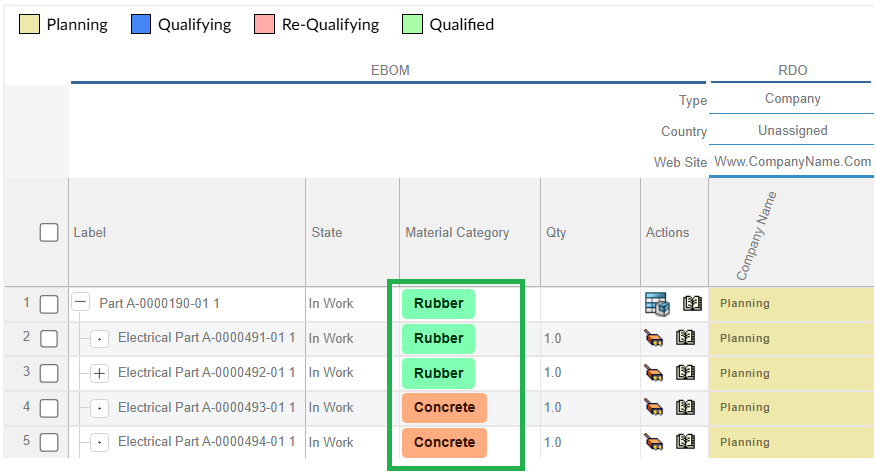Click the electrical plug icon for part A-0000491-01
This screenshot has width=876, height=472.
pos(654,339)
